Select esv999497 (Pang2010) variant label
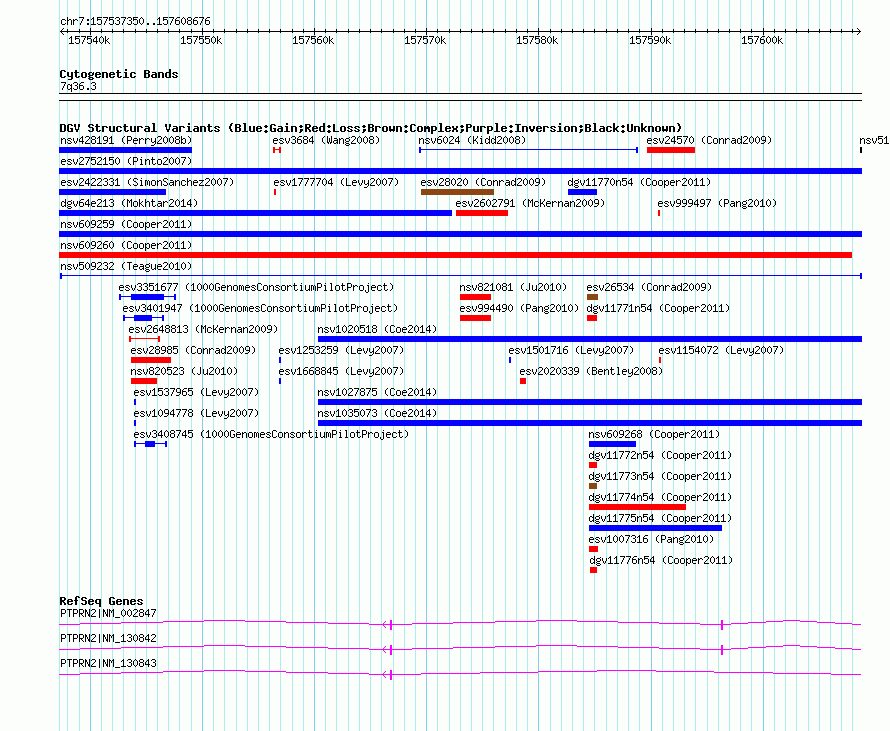 (717, 203)
